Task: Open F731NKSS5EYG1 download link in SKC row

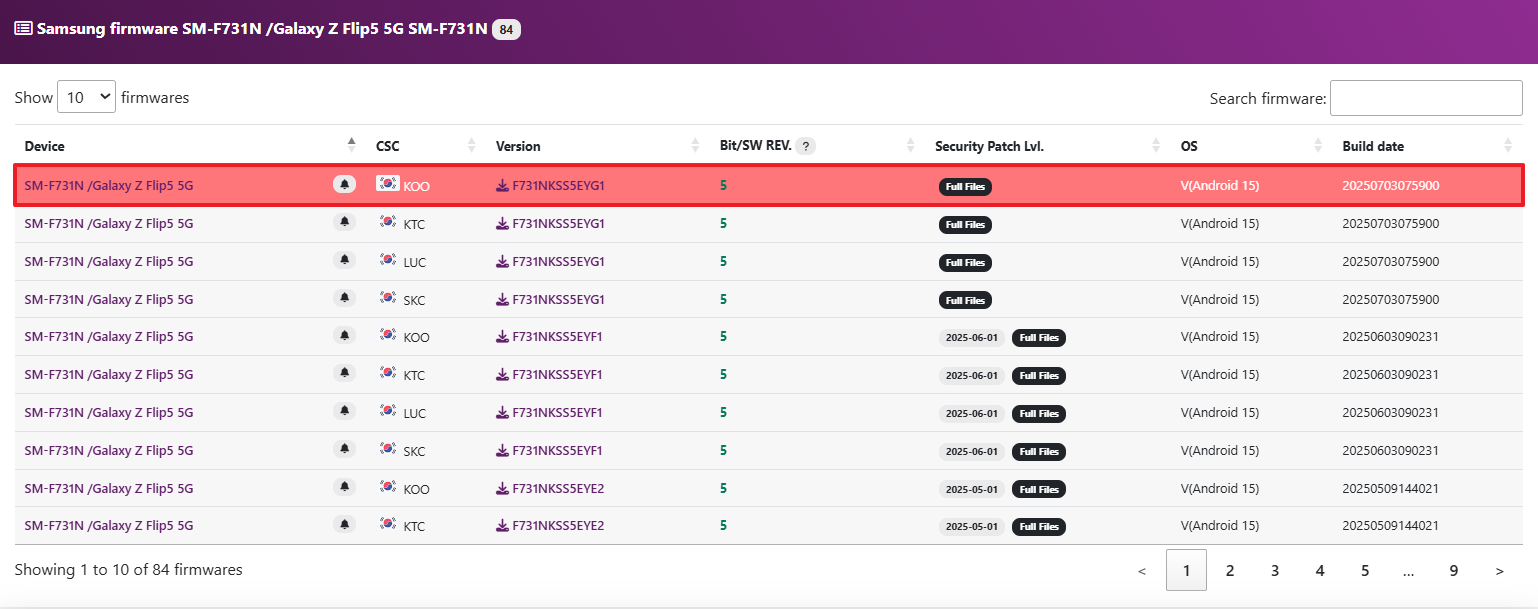Action: pyautogui.click(x=550, y=299)
